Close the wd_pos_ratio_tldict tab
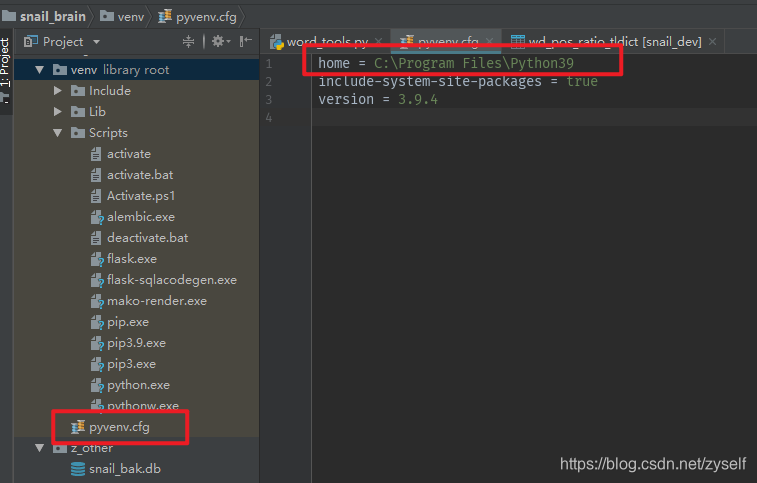 pyautogui.click(x=712, y=42)
